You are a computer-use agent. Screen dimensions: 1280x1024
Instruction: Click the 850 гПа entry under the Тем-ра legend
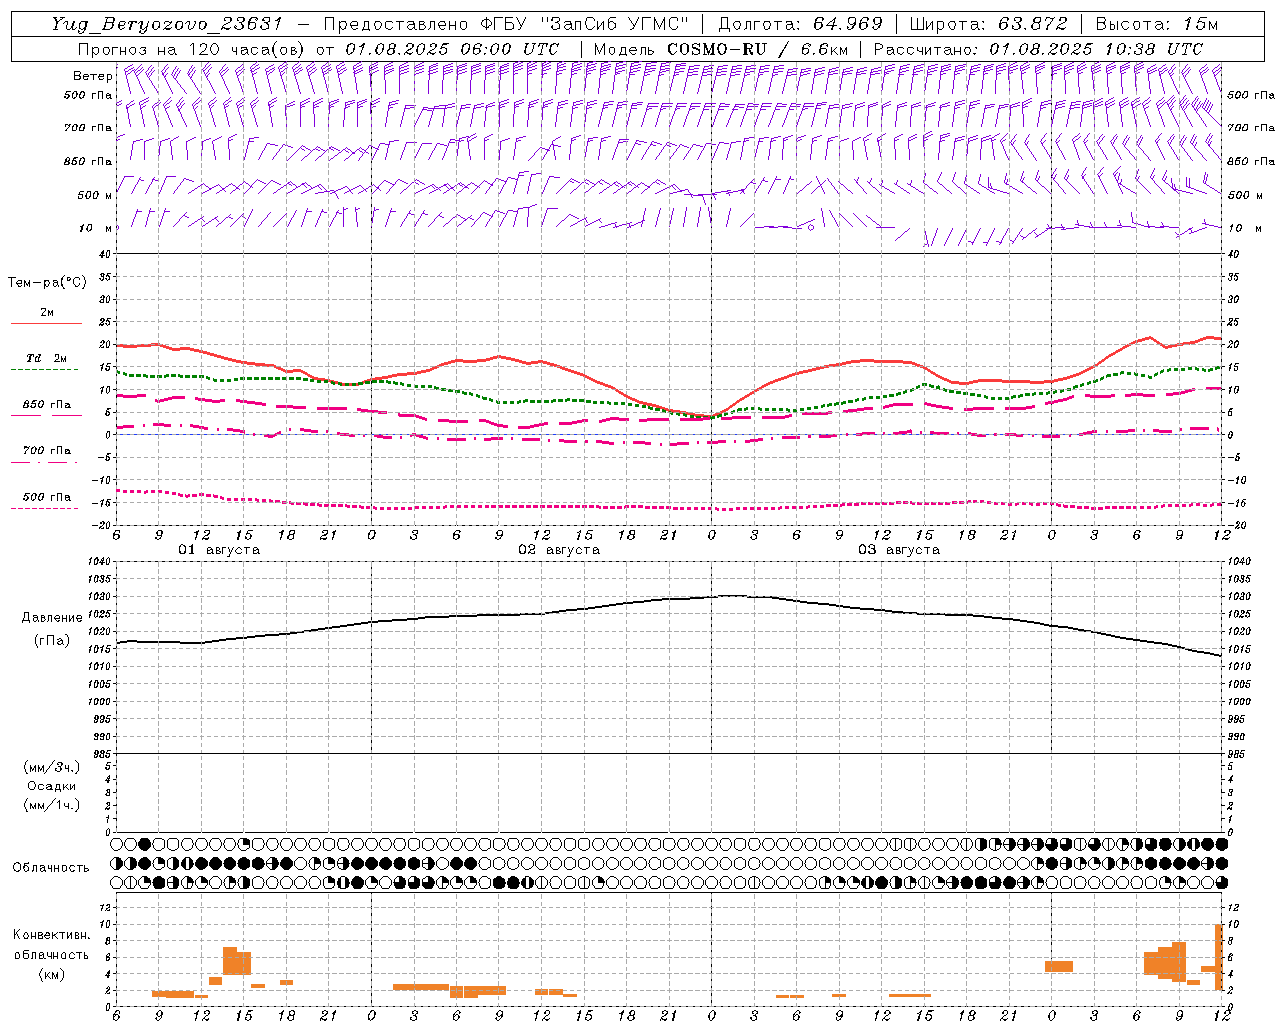pyautogui.click(x=47, y=404)
